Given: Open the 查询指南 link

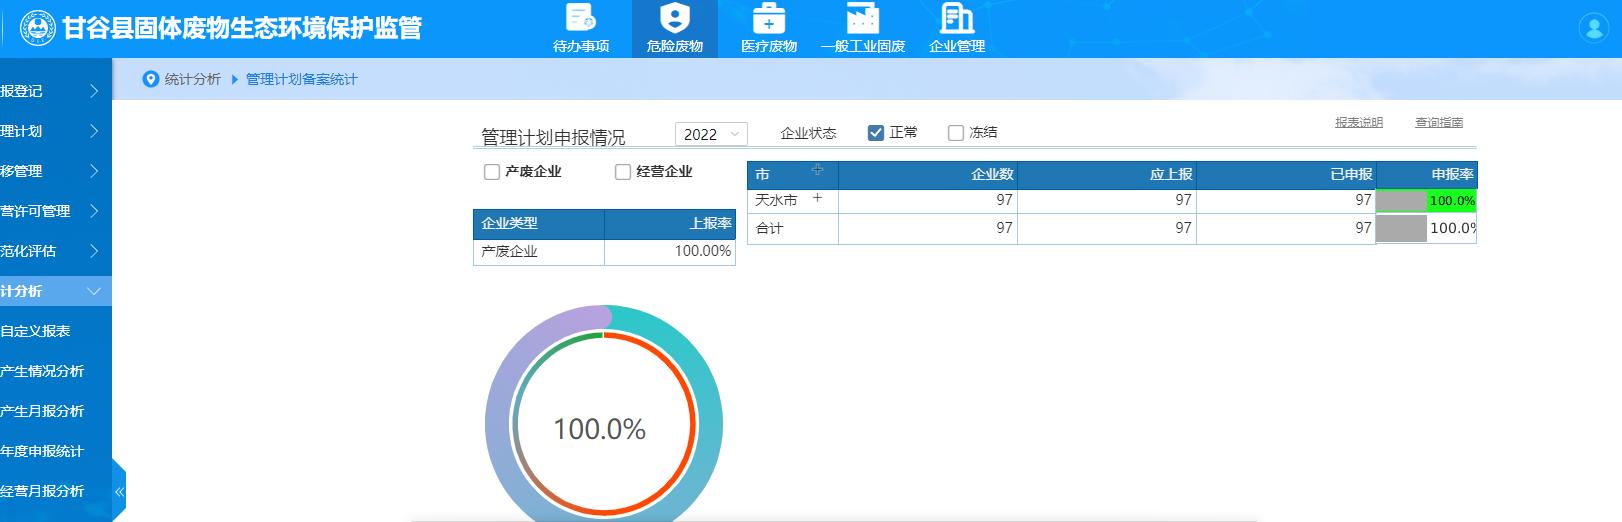Looking at the screenshot, I should (1439, 122).
